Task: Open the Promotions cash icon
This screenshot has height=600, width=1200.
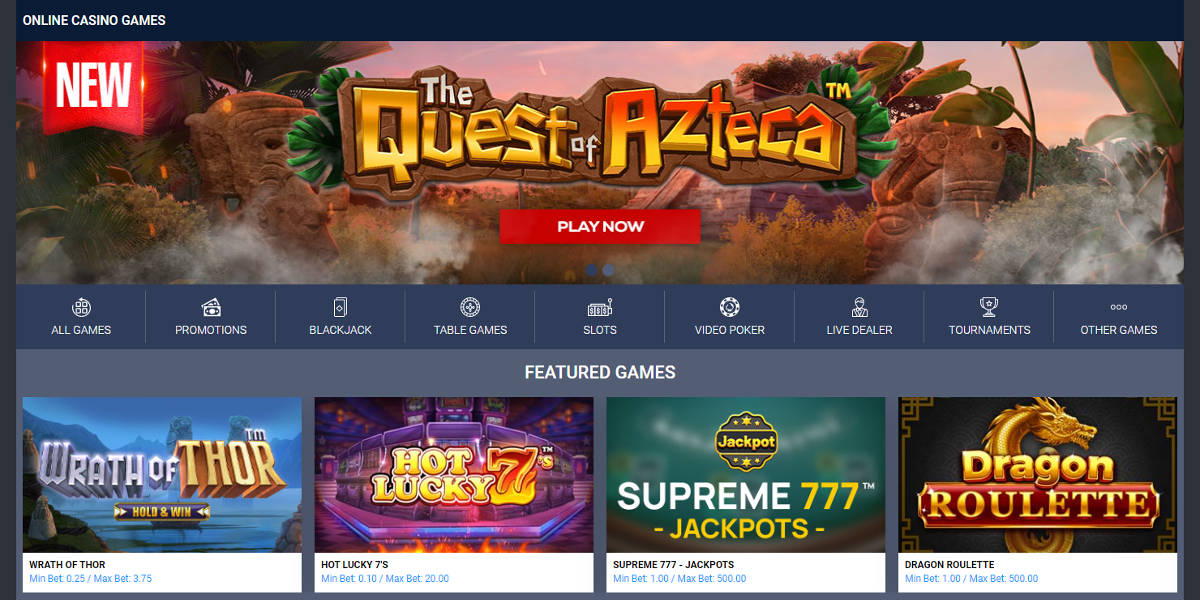Action: click(211, 307)
